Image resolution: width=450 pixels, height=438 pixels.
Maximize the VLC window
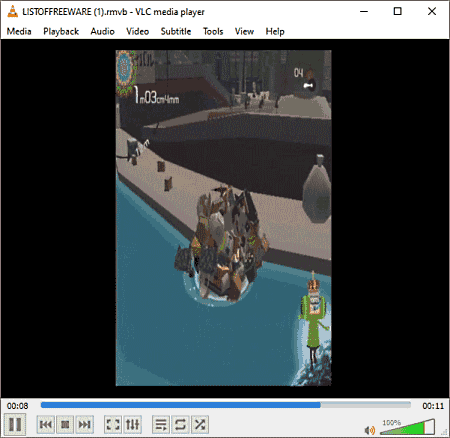pos(397,11)
